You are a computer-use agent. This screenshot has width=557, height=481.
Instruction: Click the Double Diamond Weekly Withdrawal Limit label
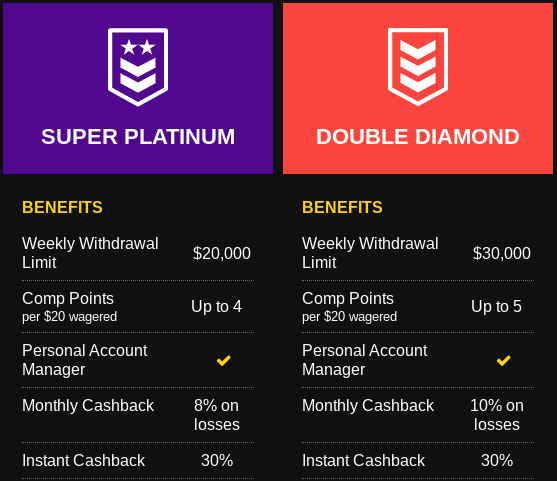tap(370, 253)
